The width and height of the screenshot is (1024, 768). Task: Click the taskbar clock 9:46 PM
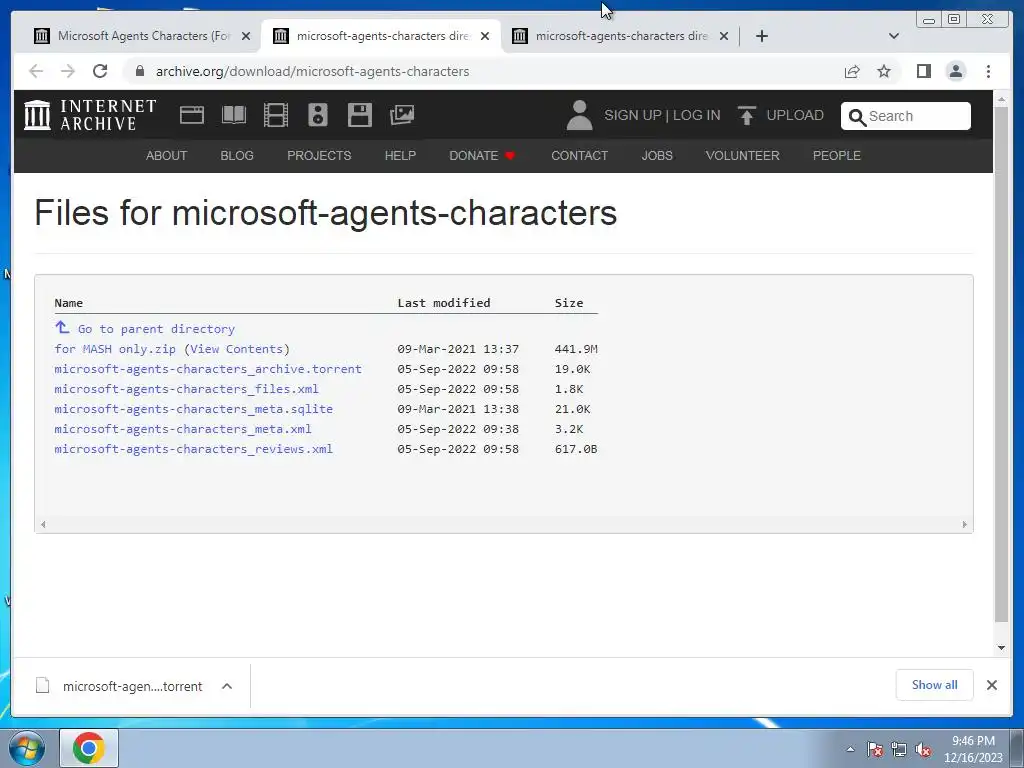[973, 741]
